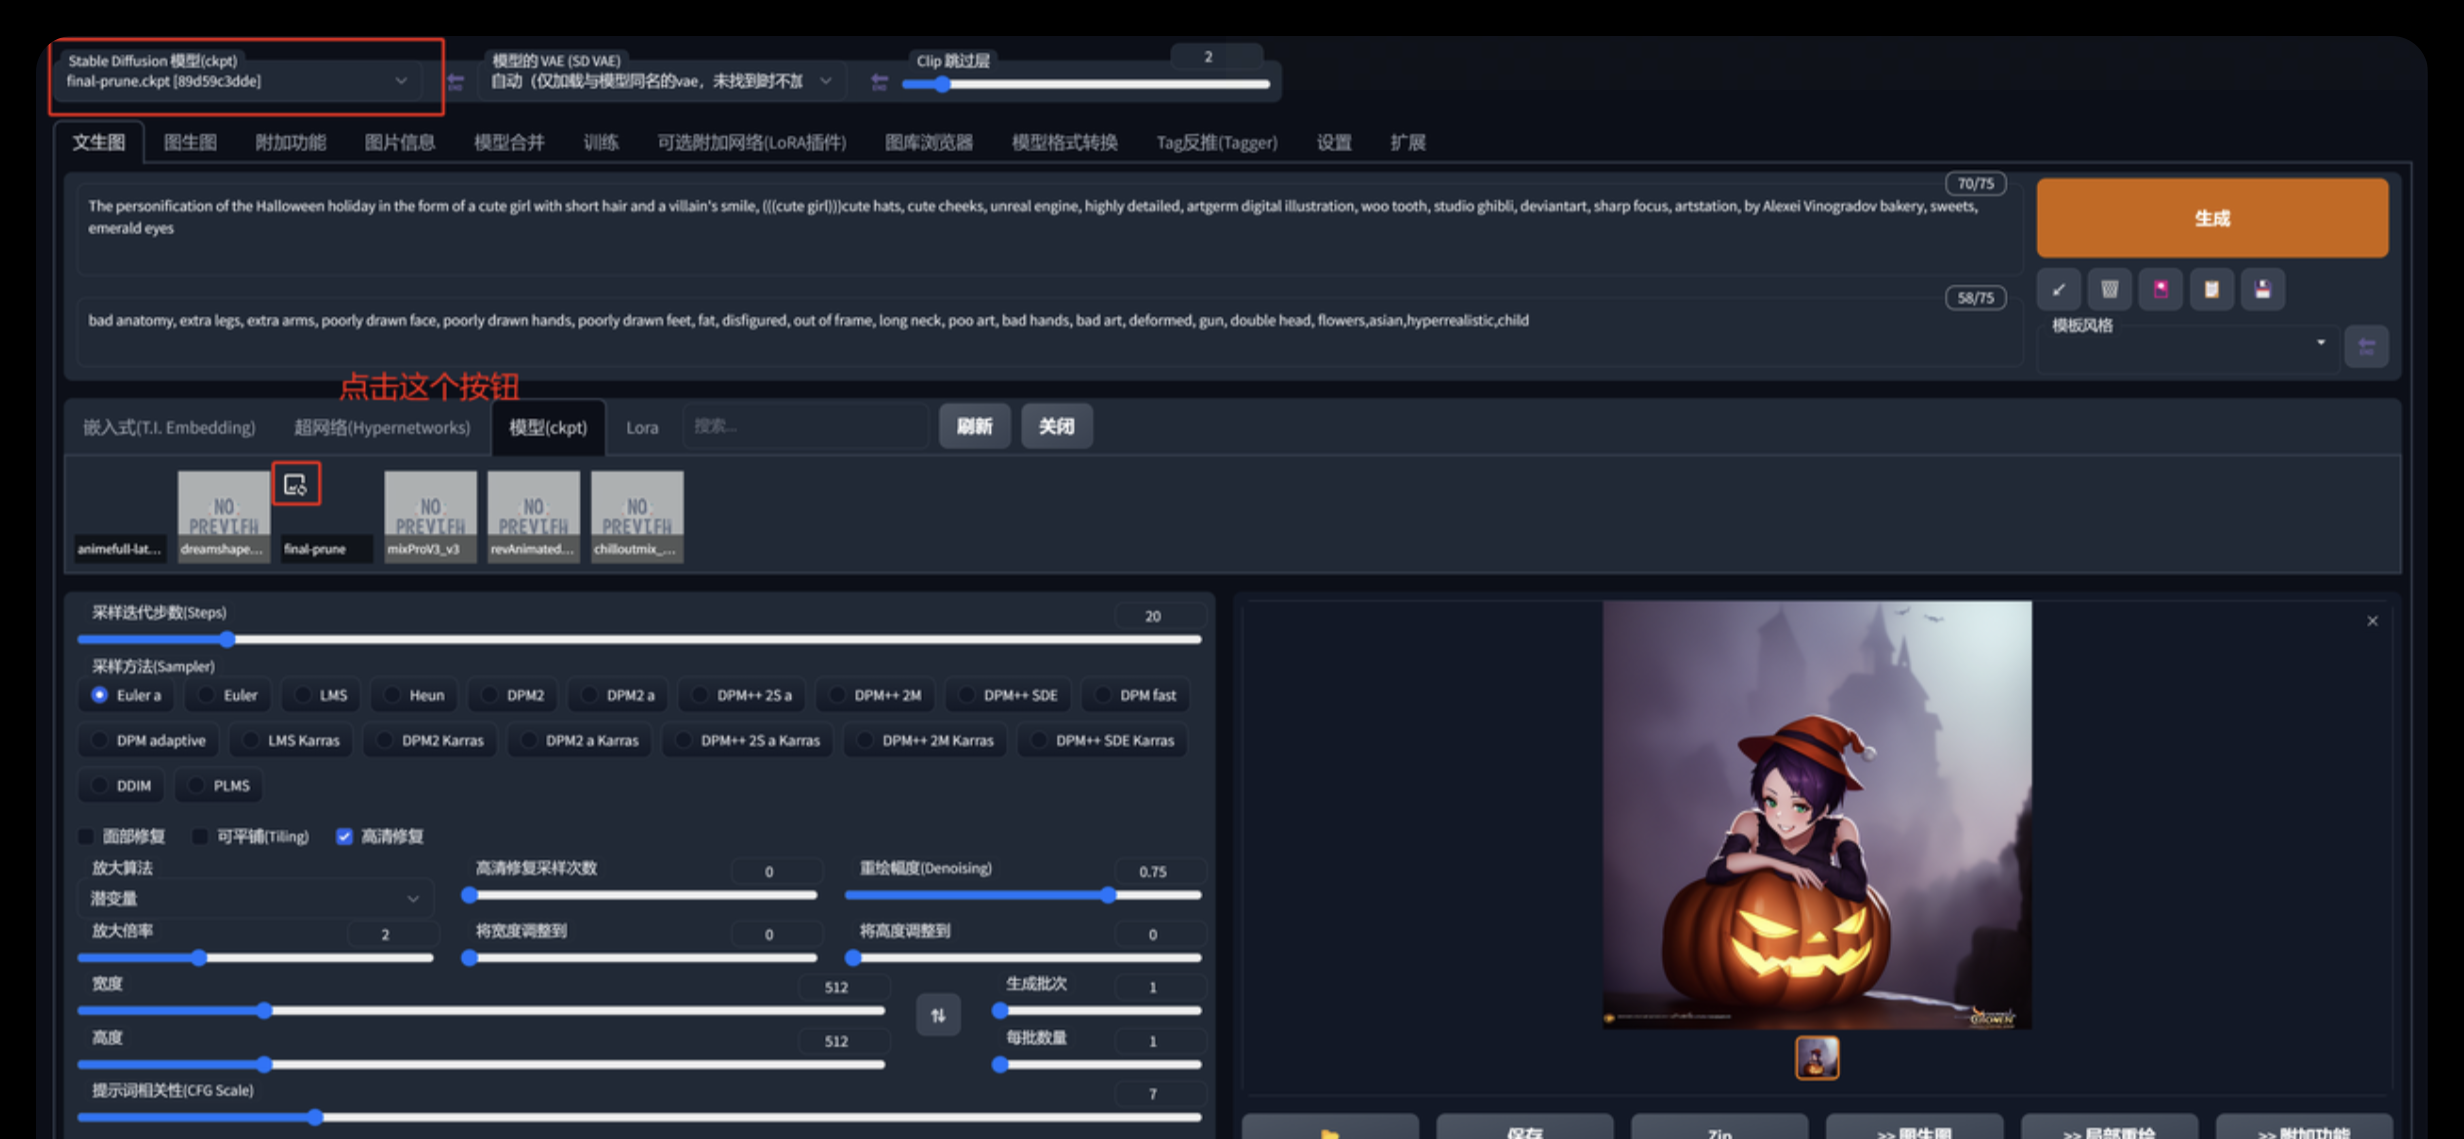Click the replace-preview icon on final-prune card
Image resolution: width=2464 pixels, height=1139 pixels.
point(296,485)
